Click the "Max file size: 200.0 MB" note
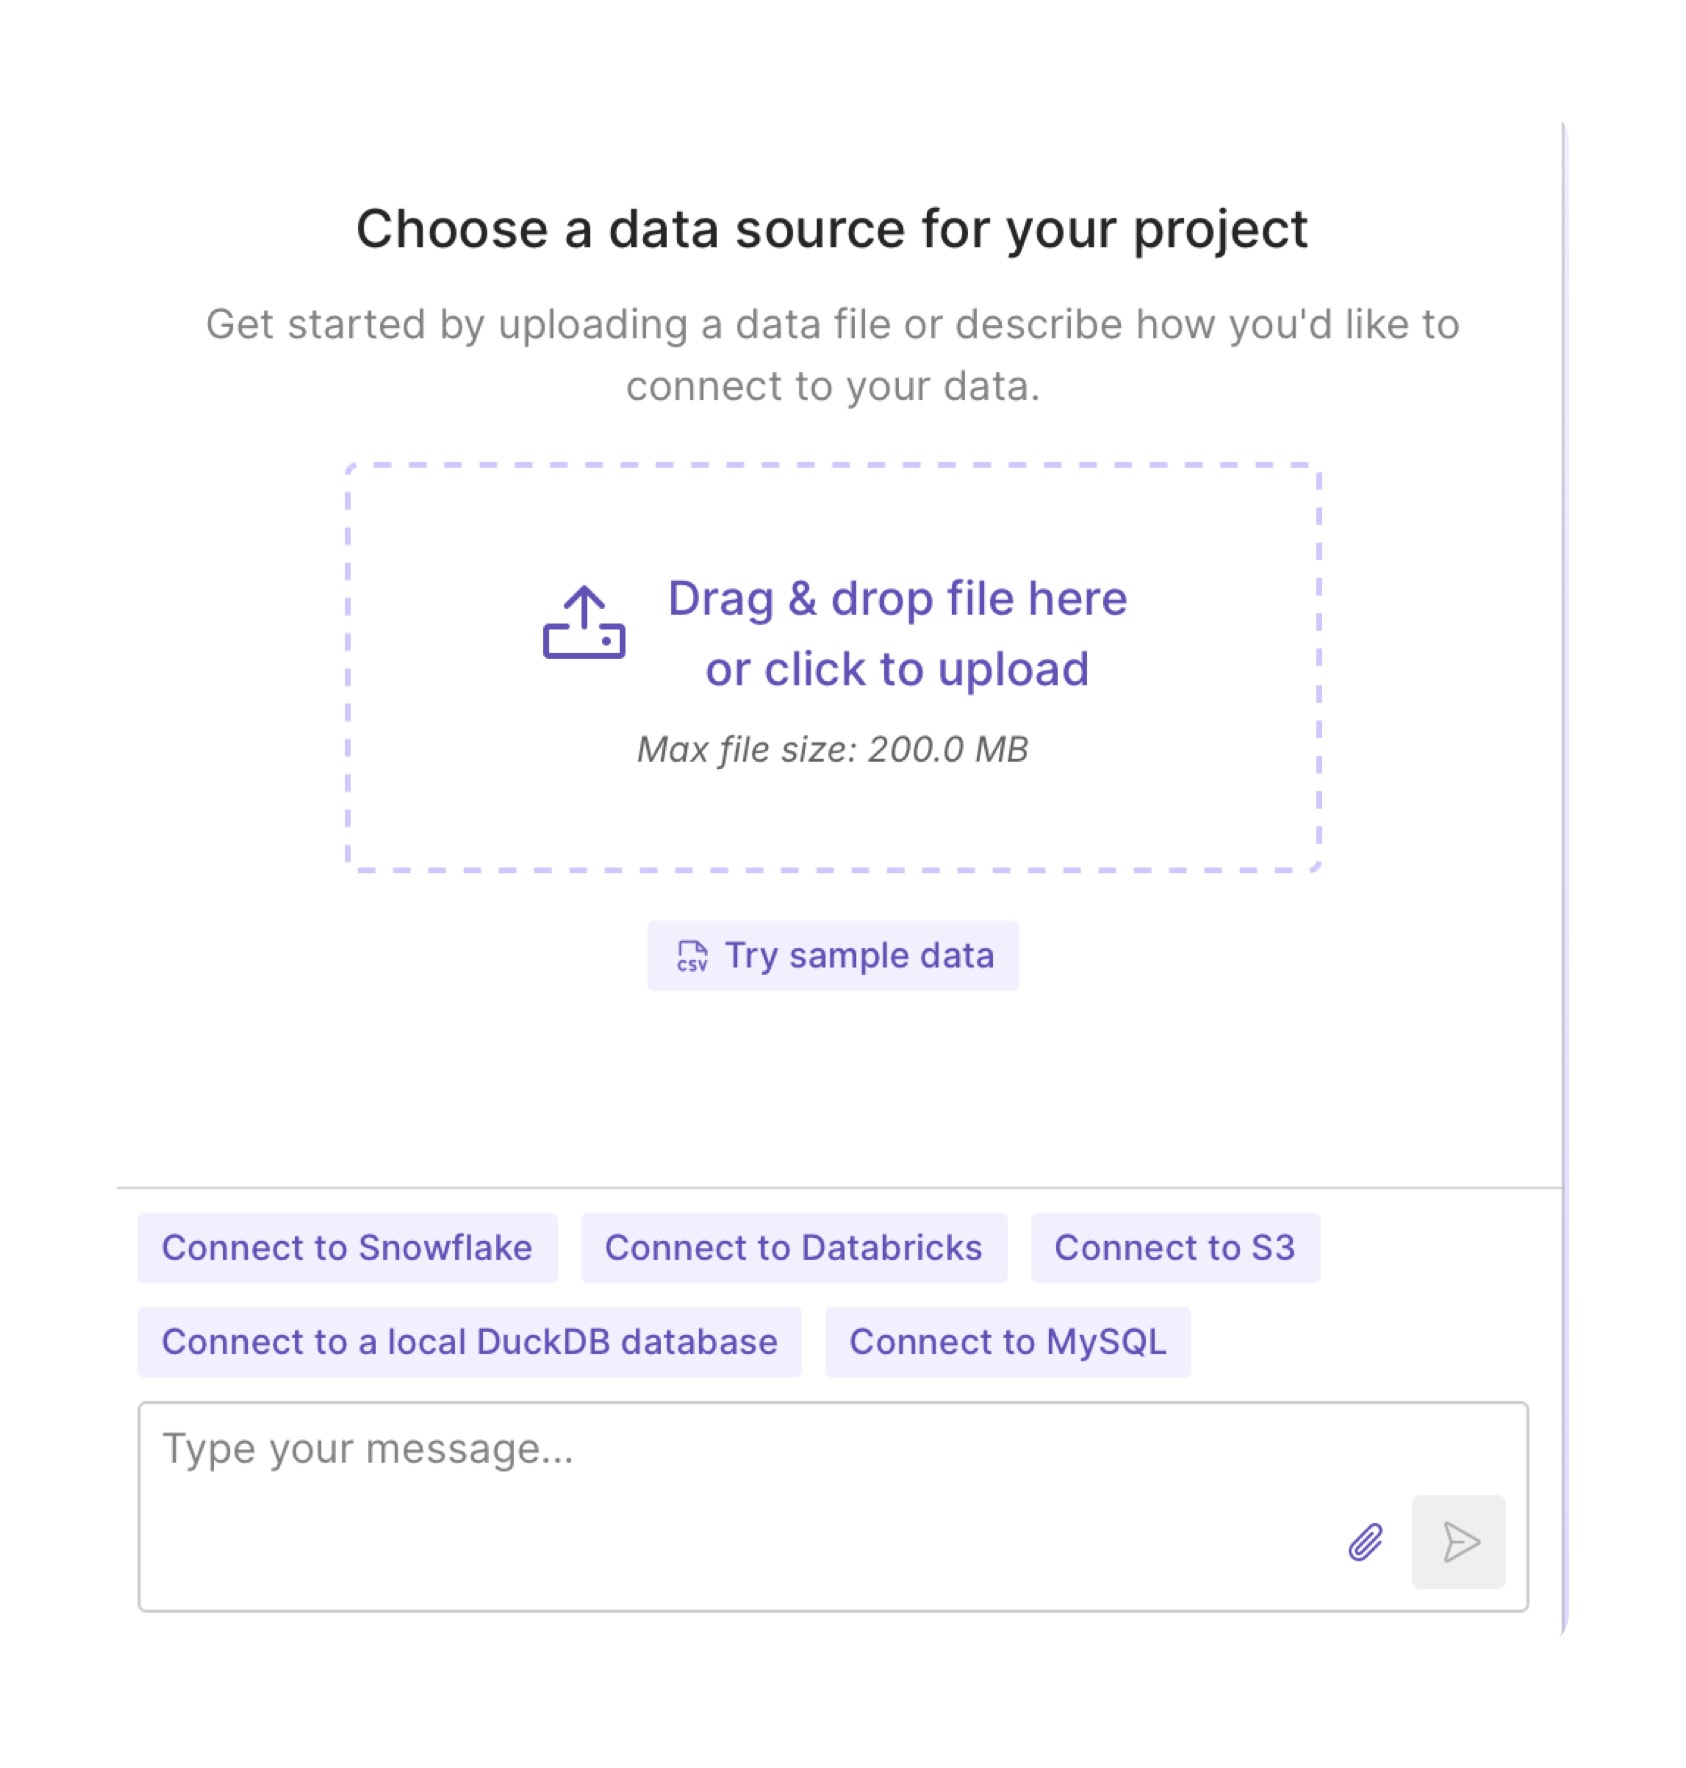The image size is (1686, 1768). [x=833, y=749]
